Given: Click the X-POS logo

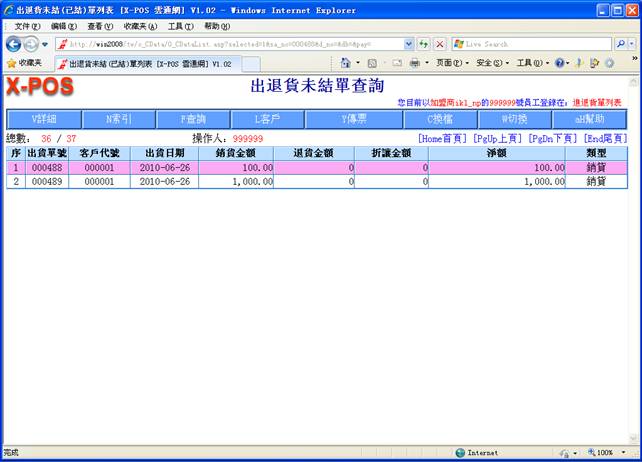Looking at the screenshot, I should coord(40,87).
